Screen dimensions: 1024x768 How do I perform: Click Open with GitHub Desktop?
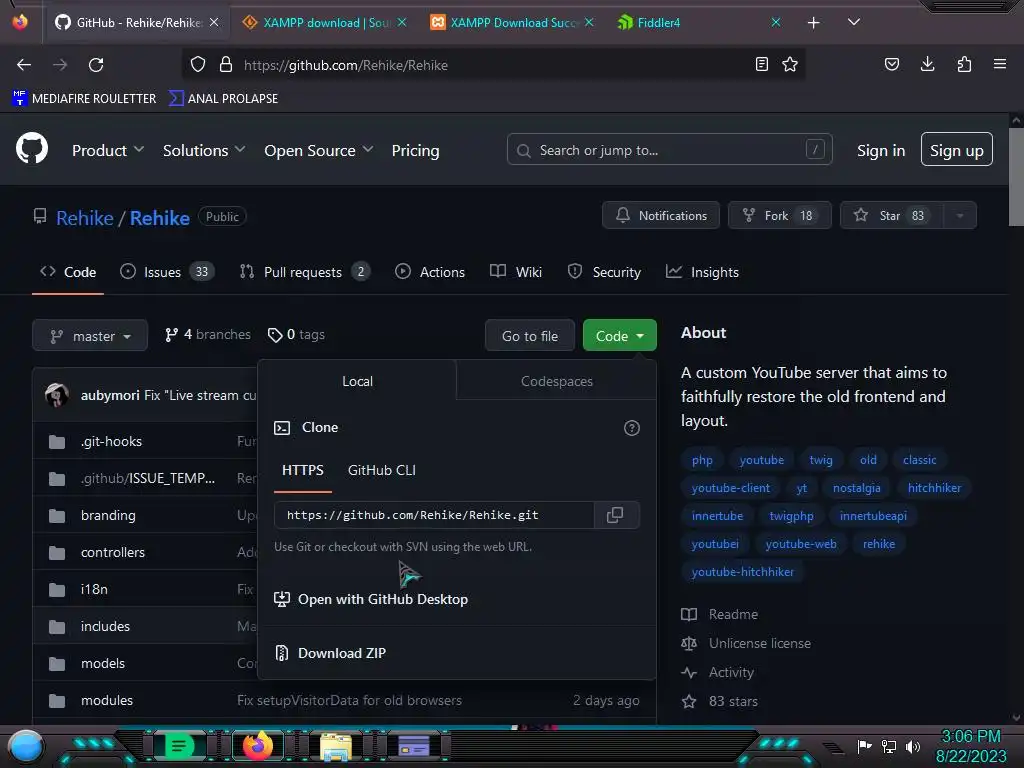[x=371, y=600]
